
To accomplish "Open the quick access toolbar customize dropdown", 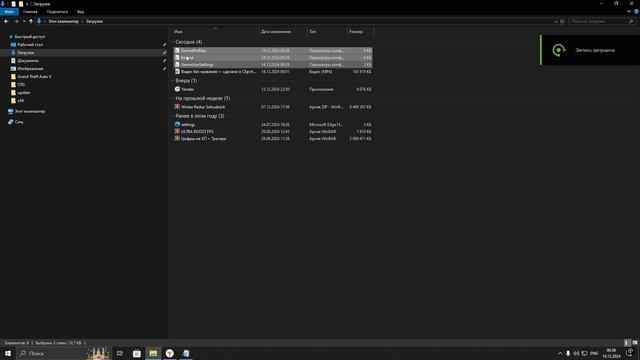I will coord(27,4).
